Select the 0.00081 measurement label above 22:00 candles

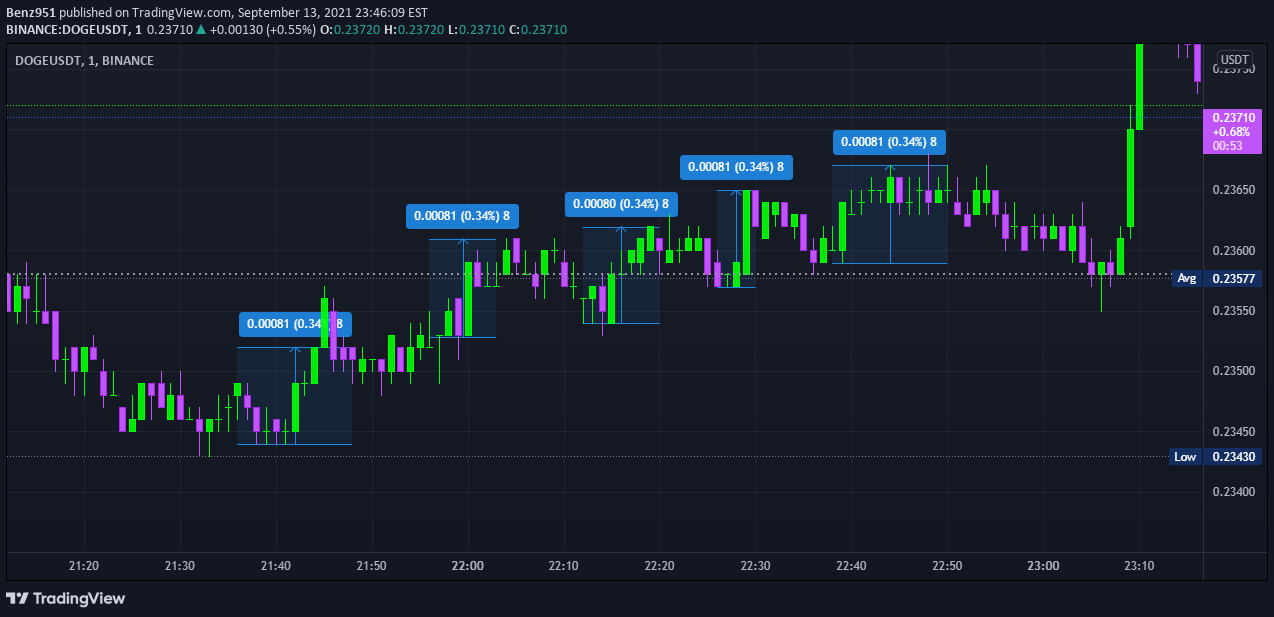pyautogui.click(x=462, y=215)
